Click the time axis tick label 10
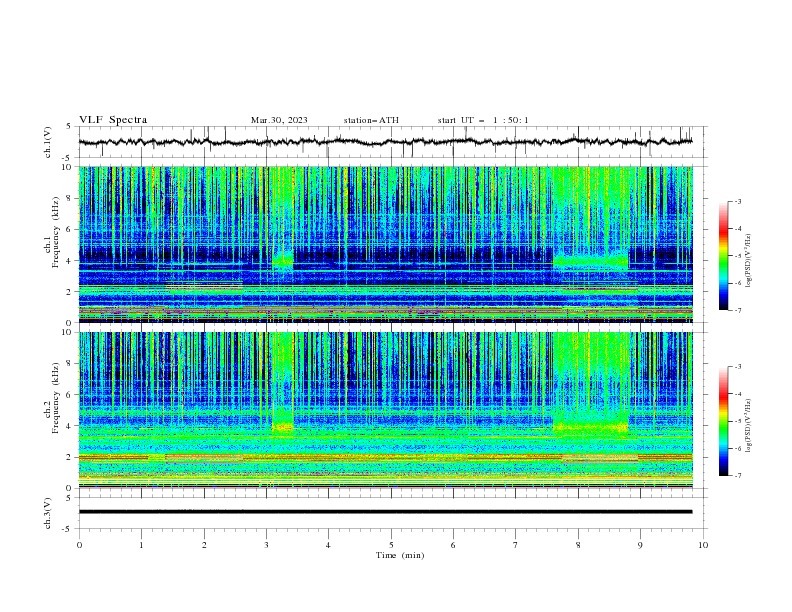 [x=703, y=545]
